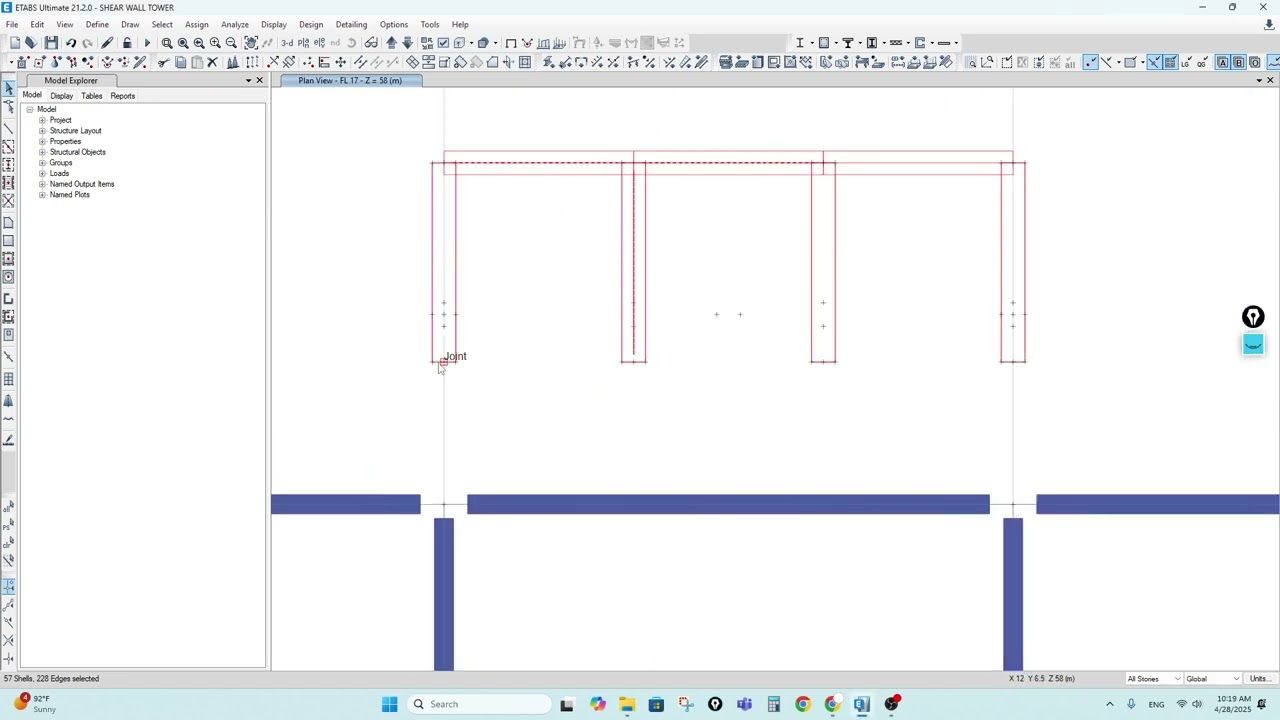Expand the Loads tree node
This screenshot has width=1280, height=720.
click(42, 174)
